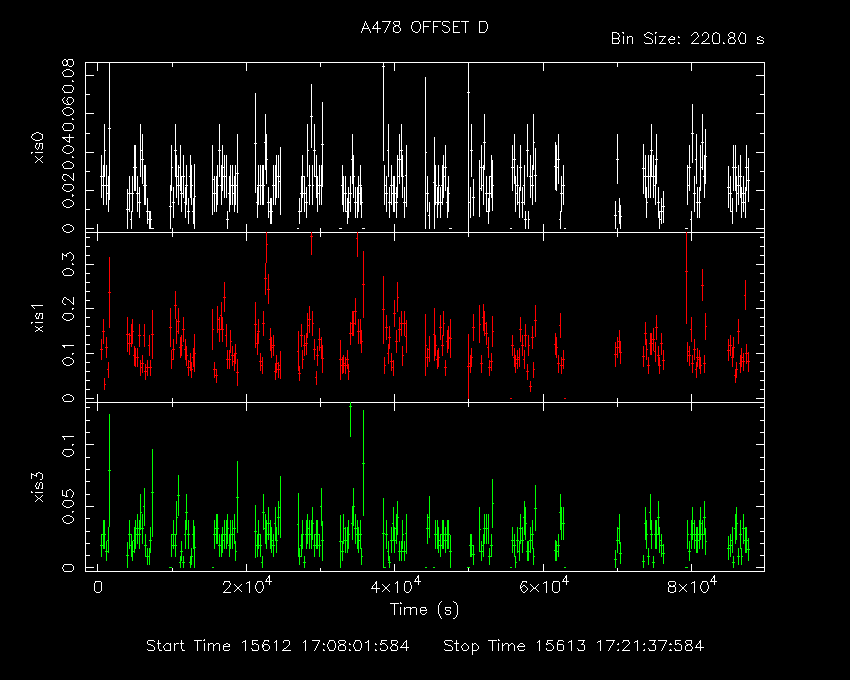Image resolution: width=850 pixels, height=680 pixels.
Task: Select the "Time (s)" x-axis label
Action: [x=424, y=610]
